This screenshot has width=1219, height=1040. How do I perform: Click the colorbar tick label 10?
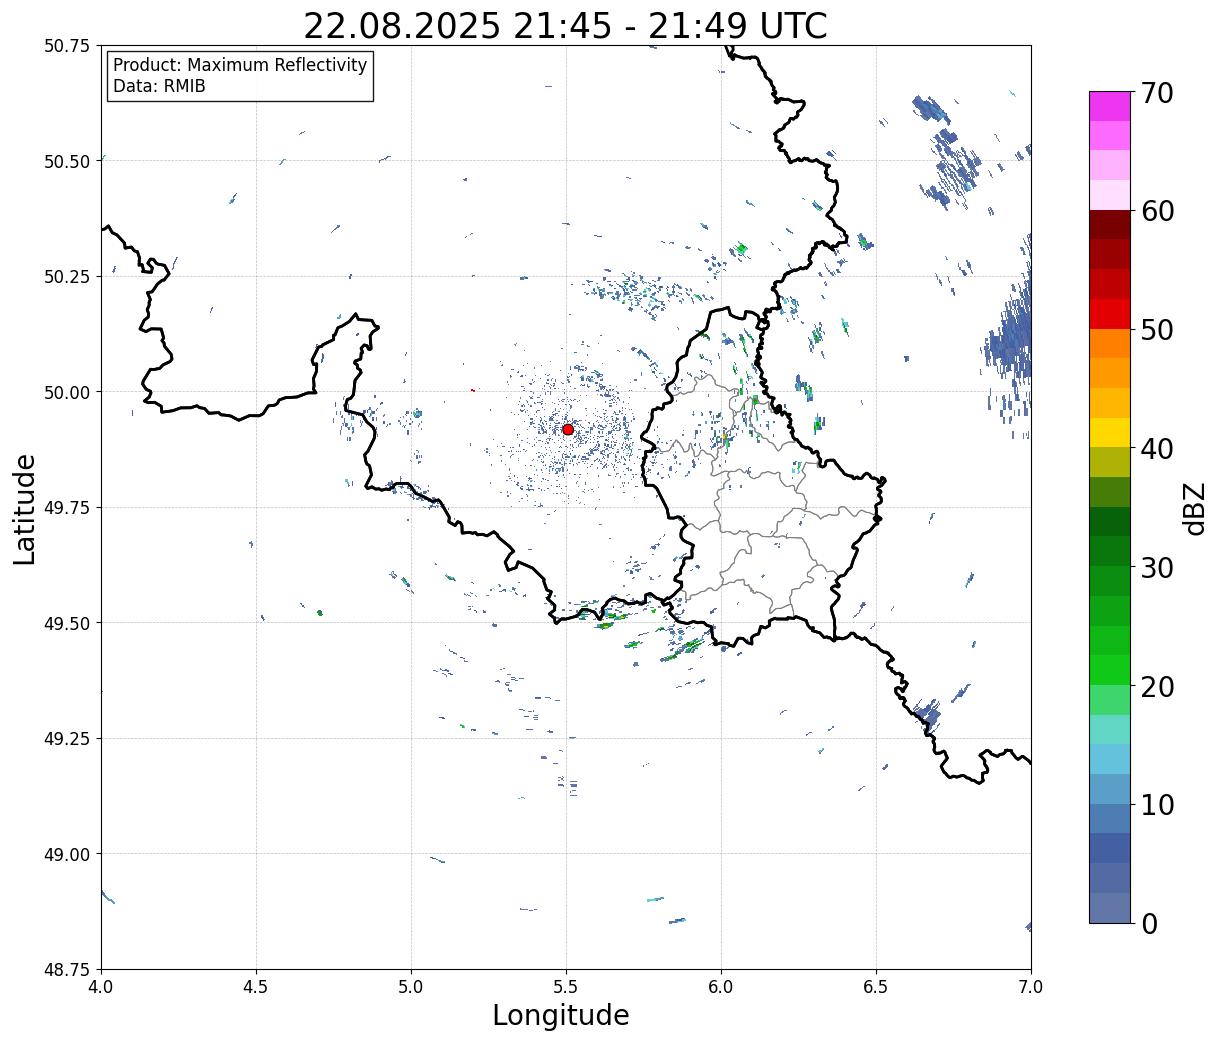point(1157,804)
